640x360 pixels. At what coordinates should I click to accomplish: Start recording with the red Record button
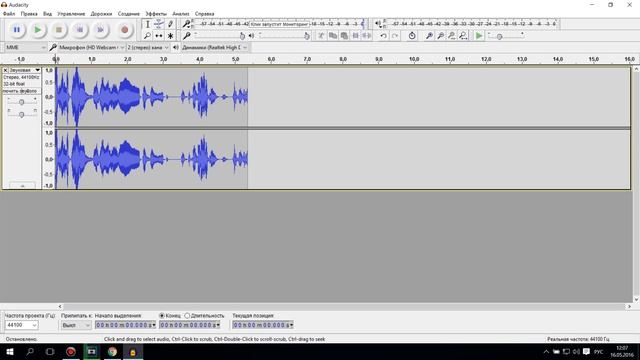point(124,30)
